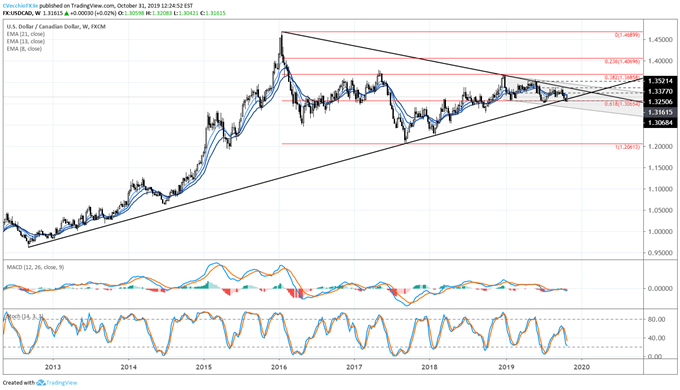680x390 pixels.
Task: Click the MACD (12, 26, close, 9) label
Action: tap(35, 267)
